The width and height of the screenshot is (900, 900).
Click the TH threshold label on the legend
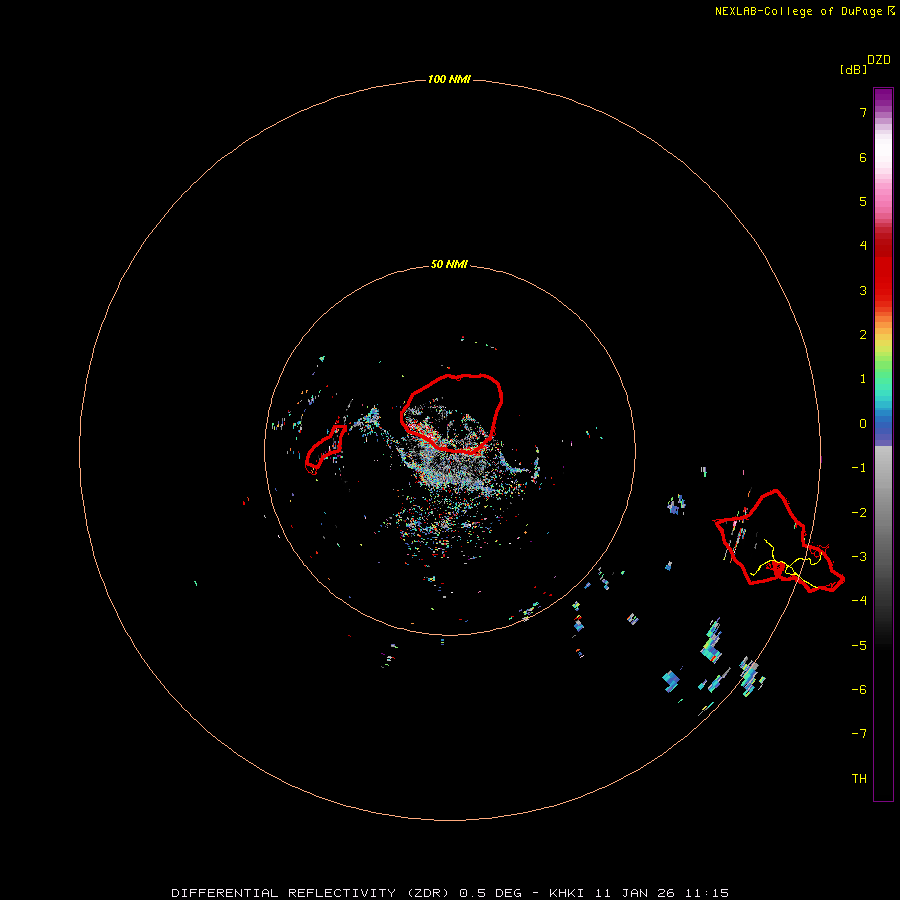click(859, 779)
